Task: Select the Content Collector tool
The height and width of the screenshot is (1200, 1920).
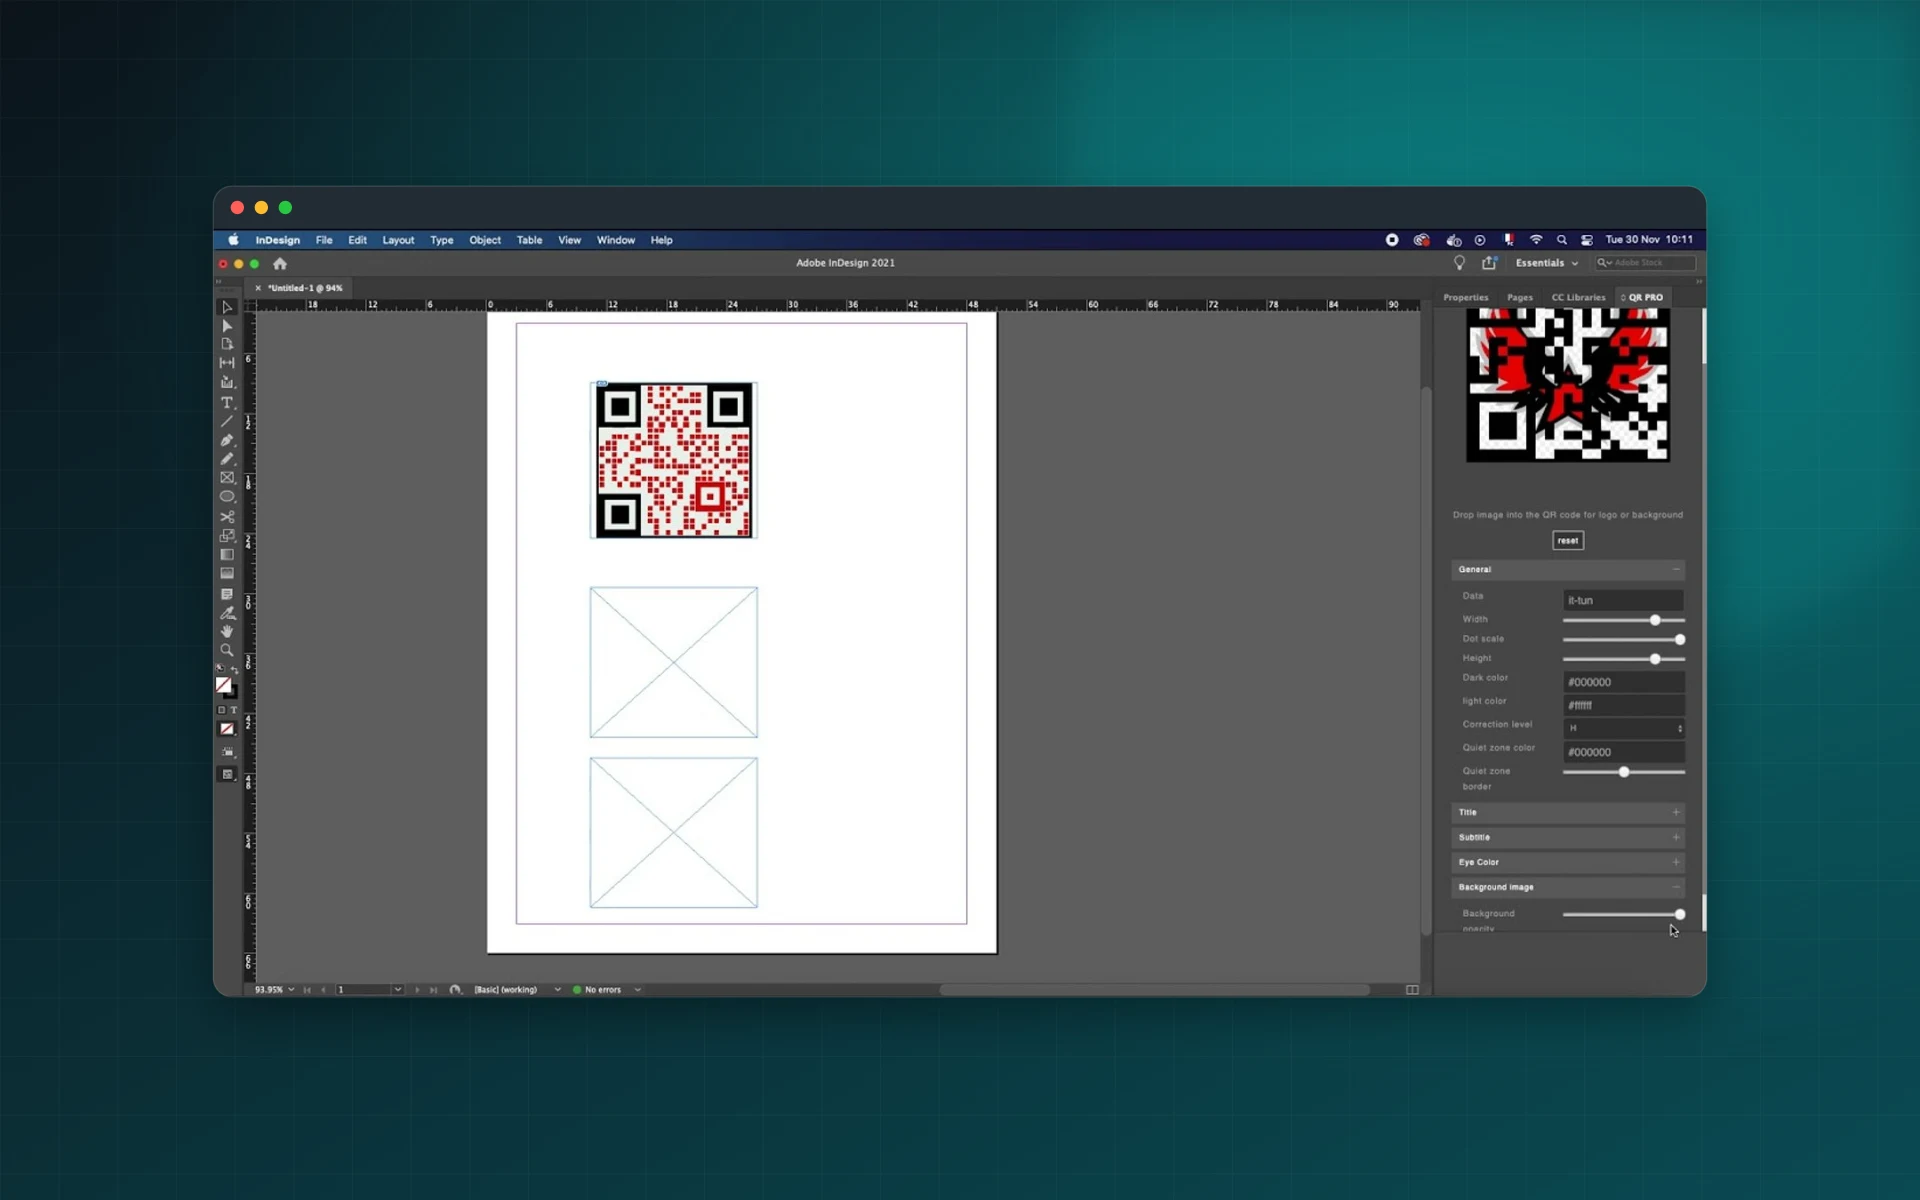Action: pyautogui.click(x=227, y=382)
